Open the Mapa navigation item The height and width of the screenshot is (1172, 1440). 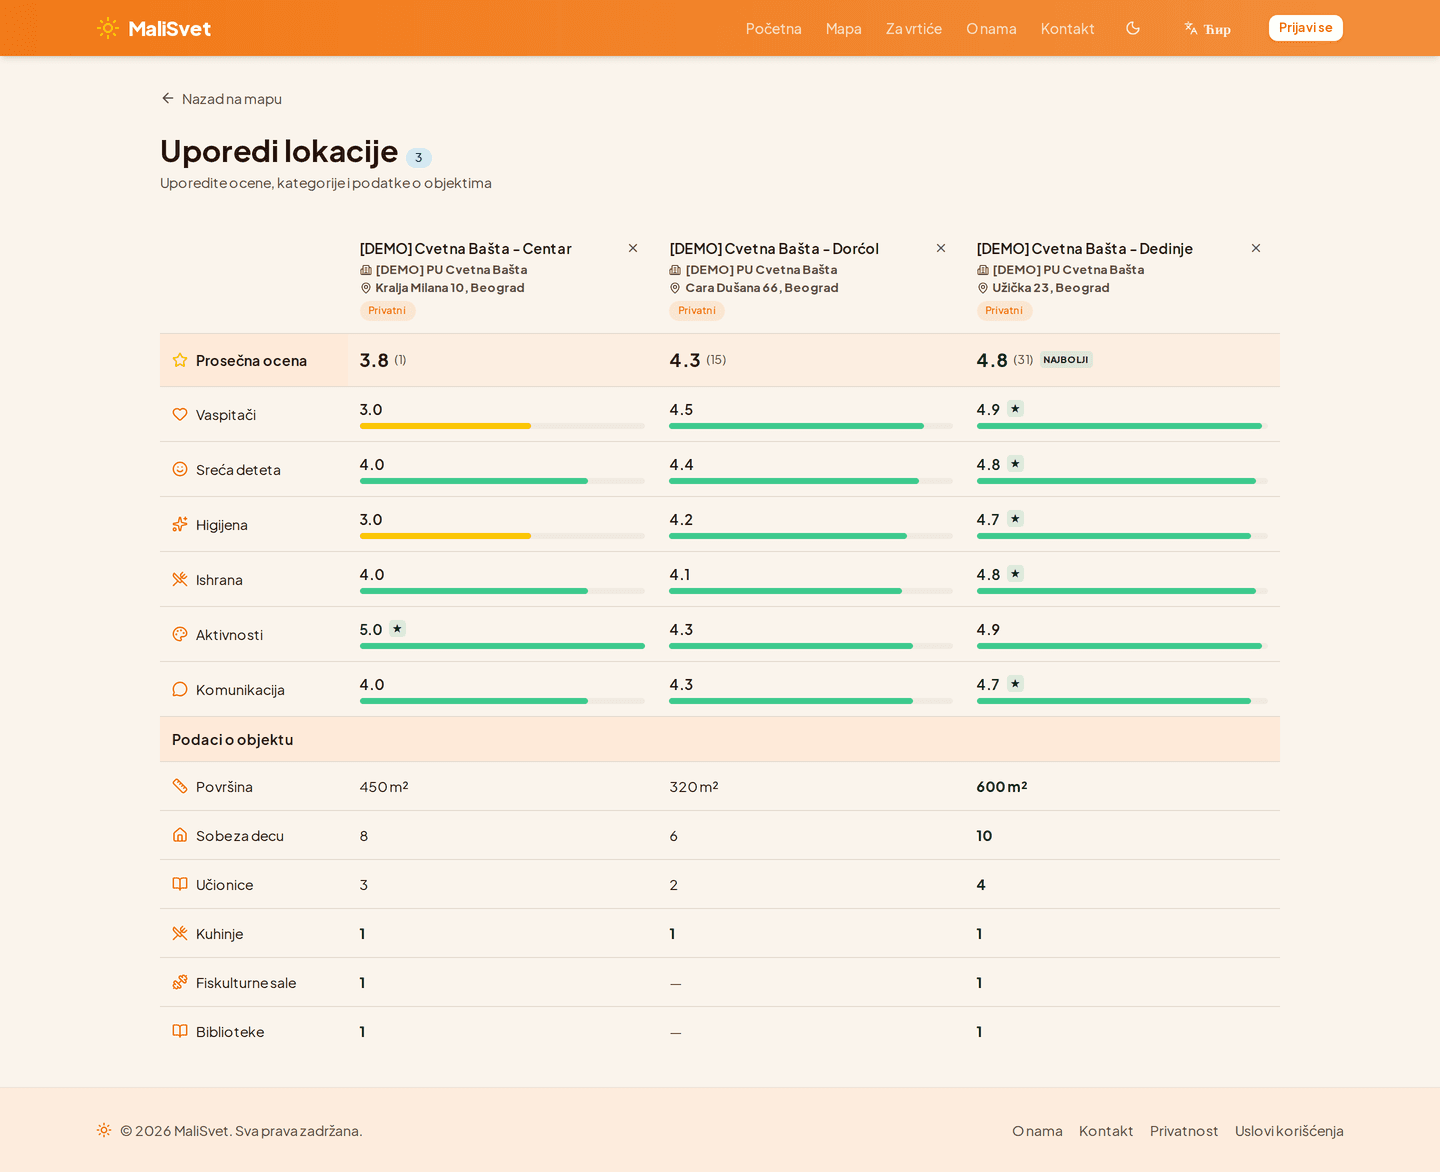click(843, 28)
